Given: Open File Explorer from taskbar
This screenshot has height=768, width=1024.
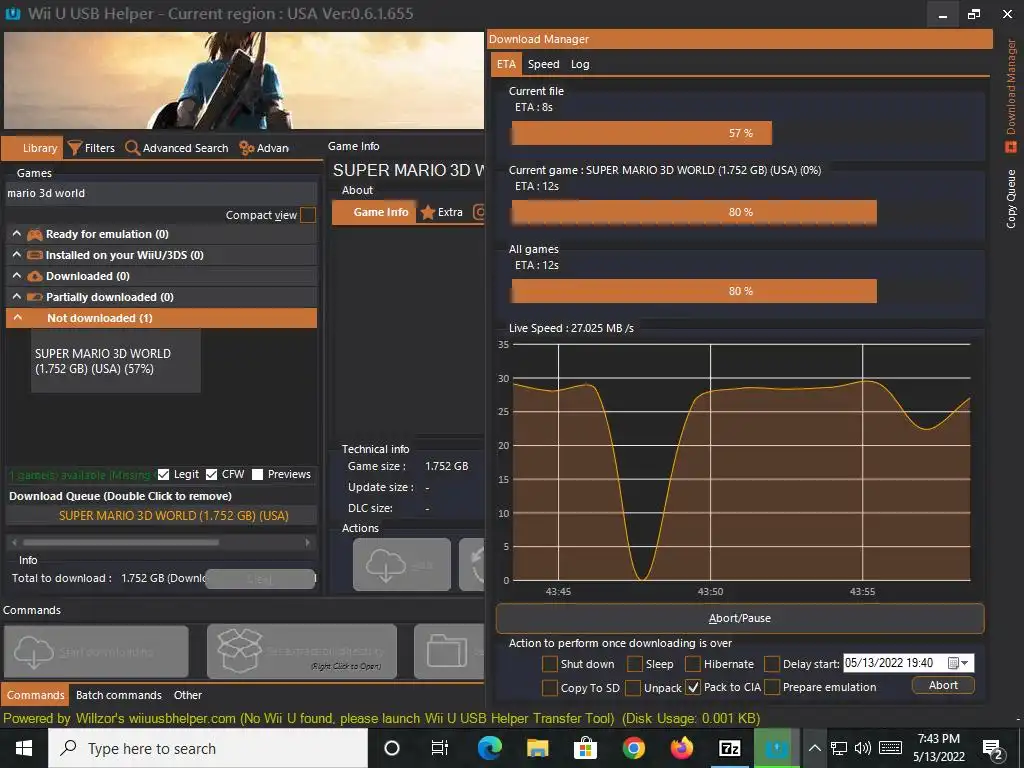Looking at the screenshot, I should pos(537,748).
